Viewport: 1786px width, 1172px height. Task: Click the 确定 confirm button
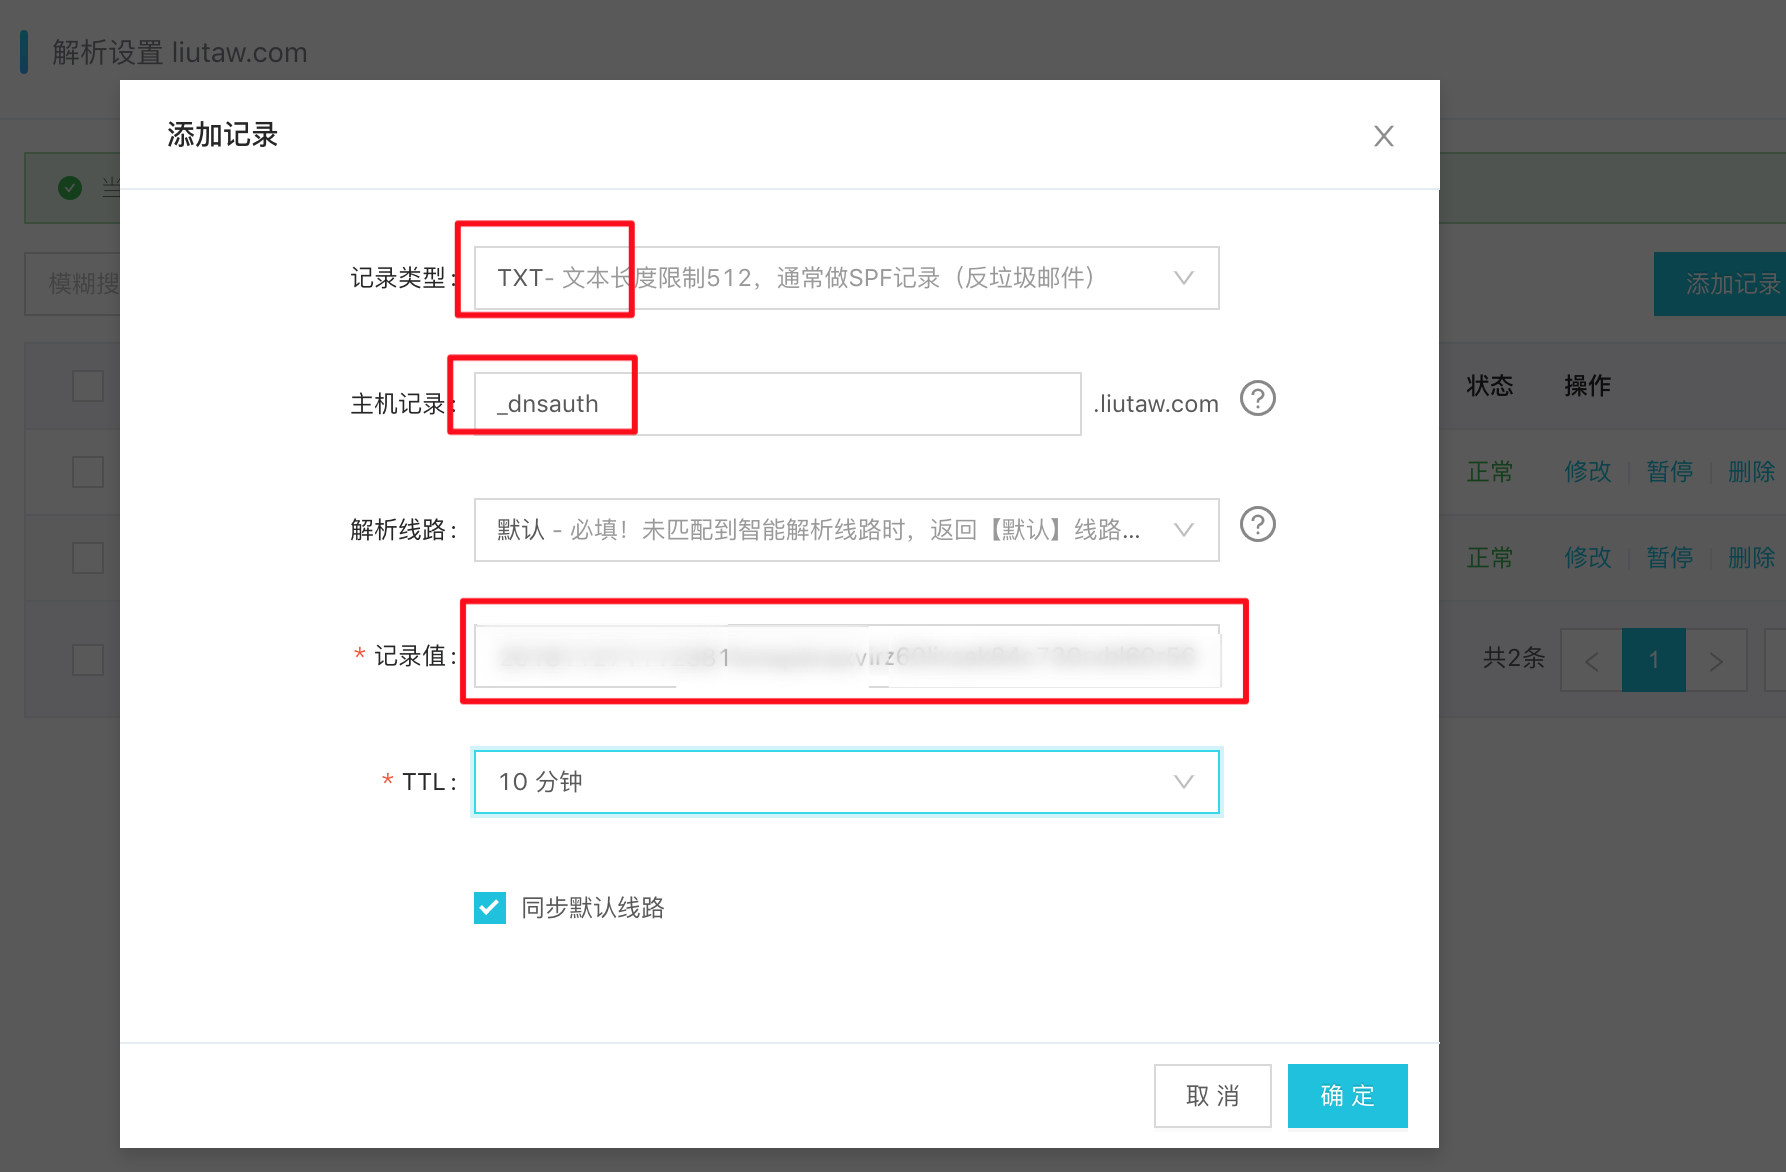pyautogui.click(x=1346, y=1095)
